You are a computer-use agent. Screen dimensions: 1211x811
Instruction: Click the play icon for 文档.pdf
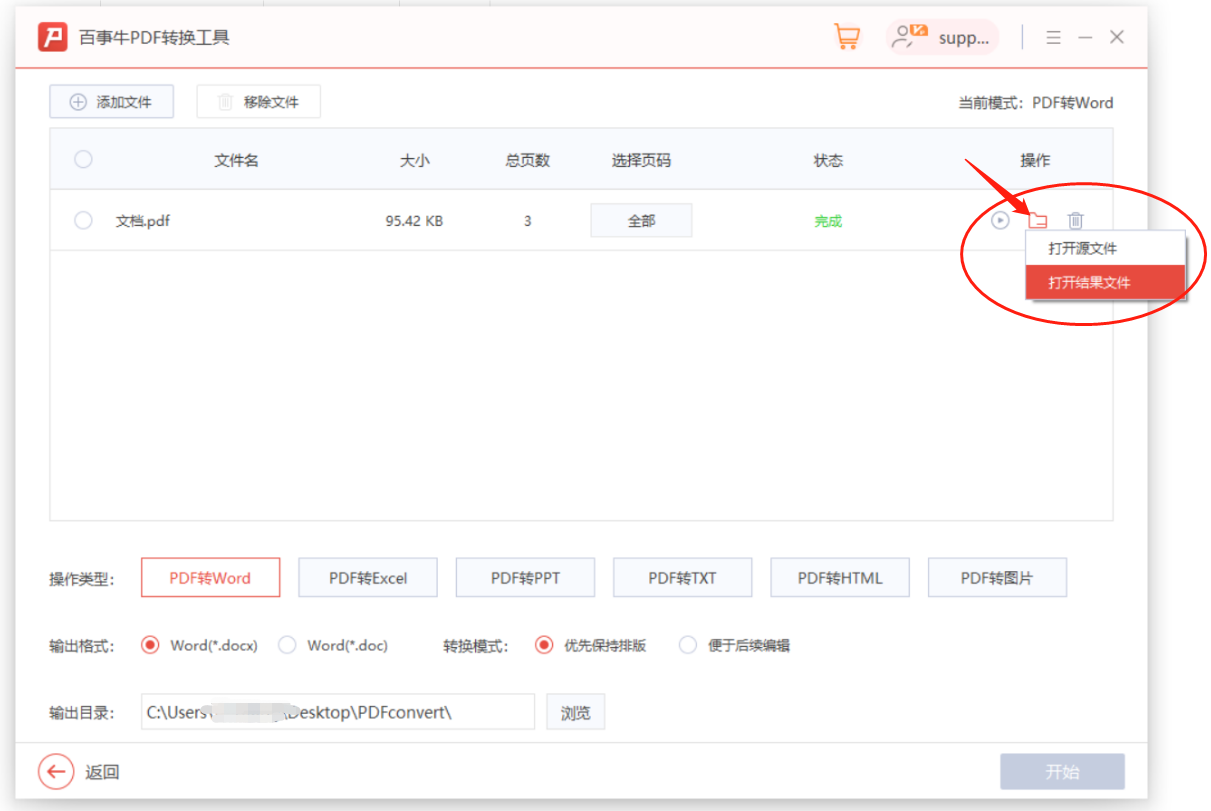tap(999, 220)
